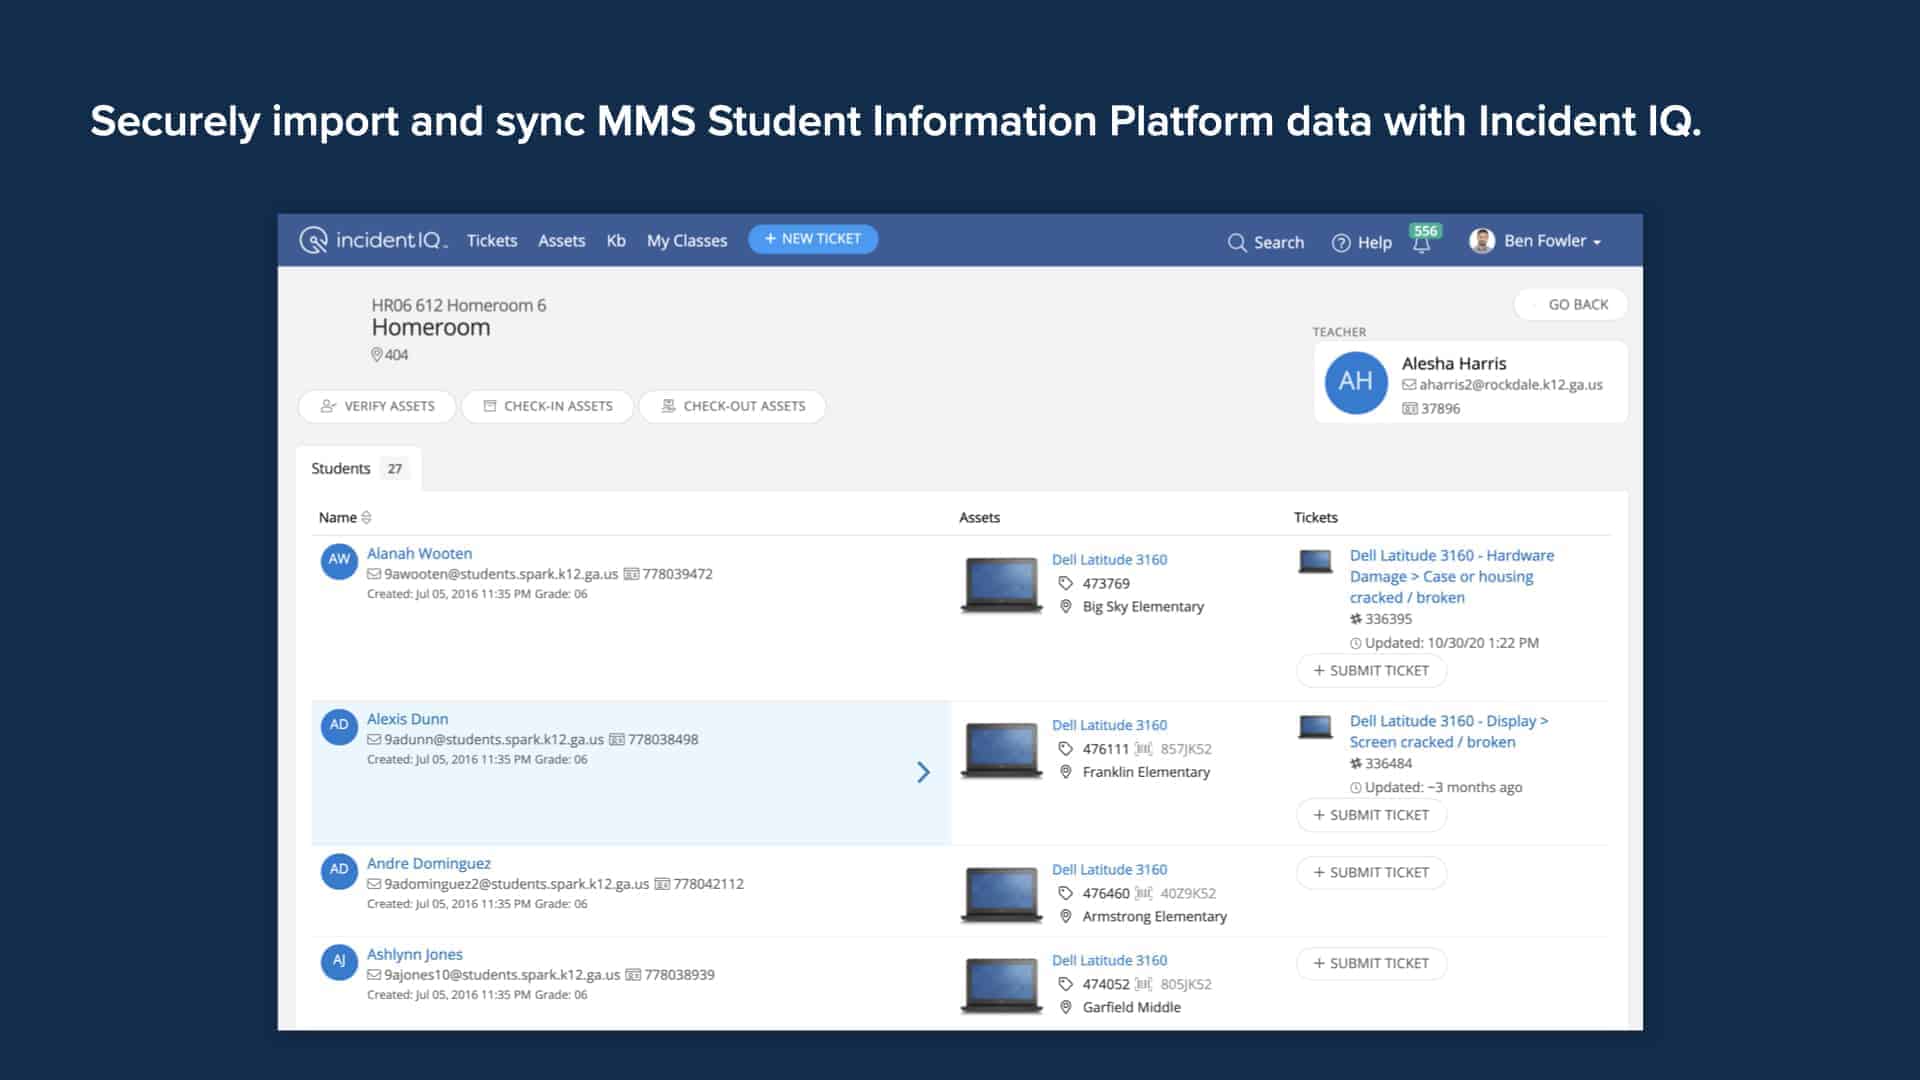Viewport: 1920px width, 1080px height.
Task: Click the Check-Out Assets icon
Action: pyautogui.click(x=669, y=406)
